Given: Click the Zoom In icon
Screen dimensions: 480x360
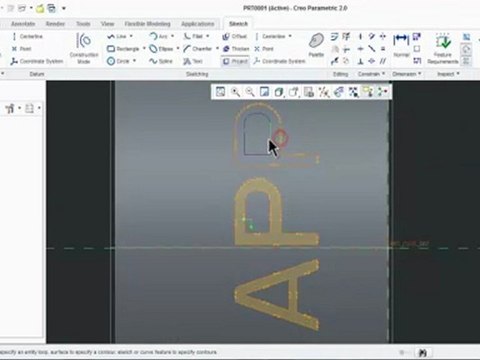Looking at the screenshot, I should 235,92.
